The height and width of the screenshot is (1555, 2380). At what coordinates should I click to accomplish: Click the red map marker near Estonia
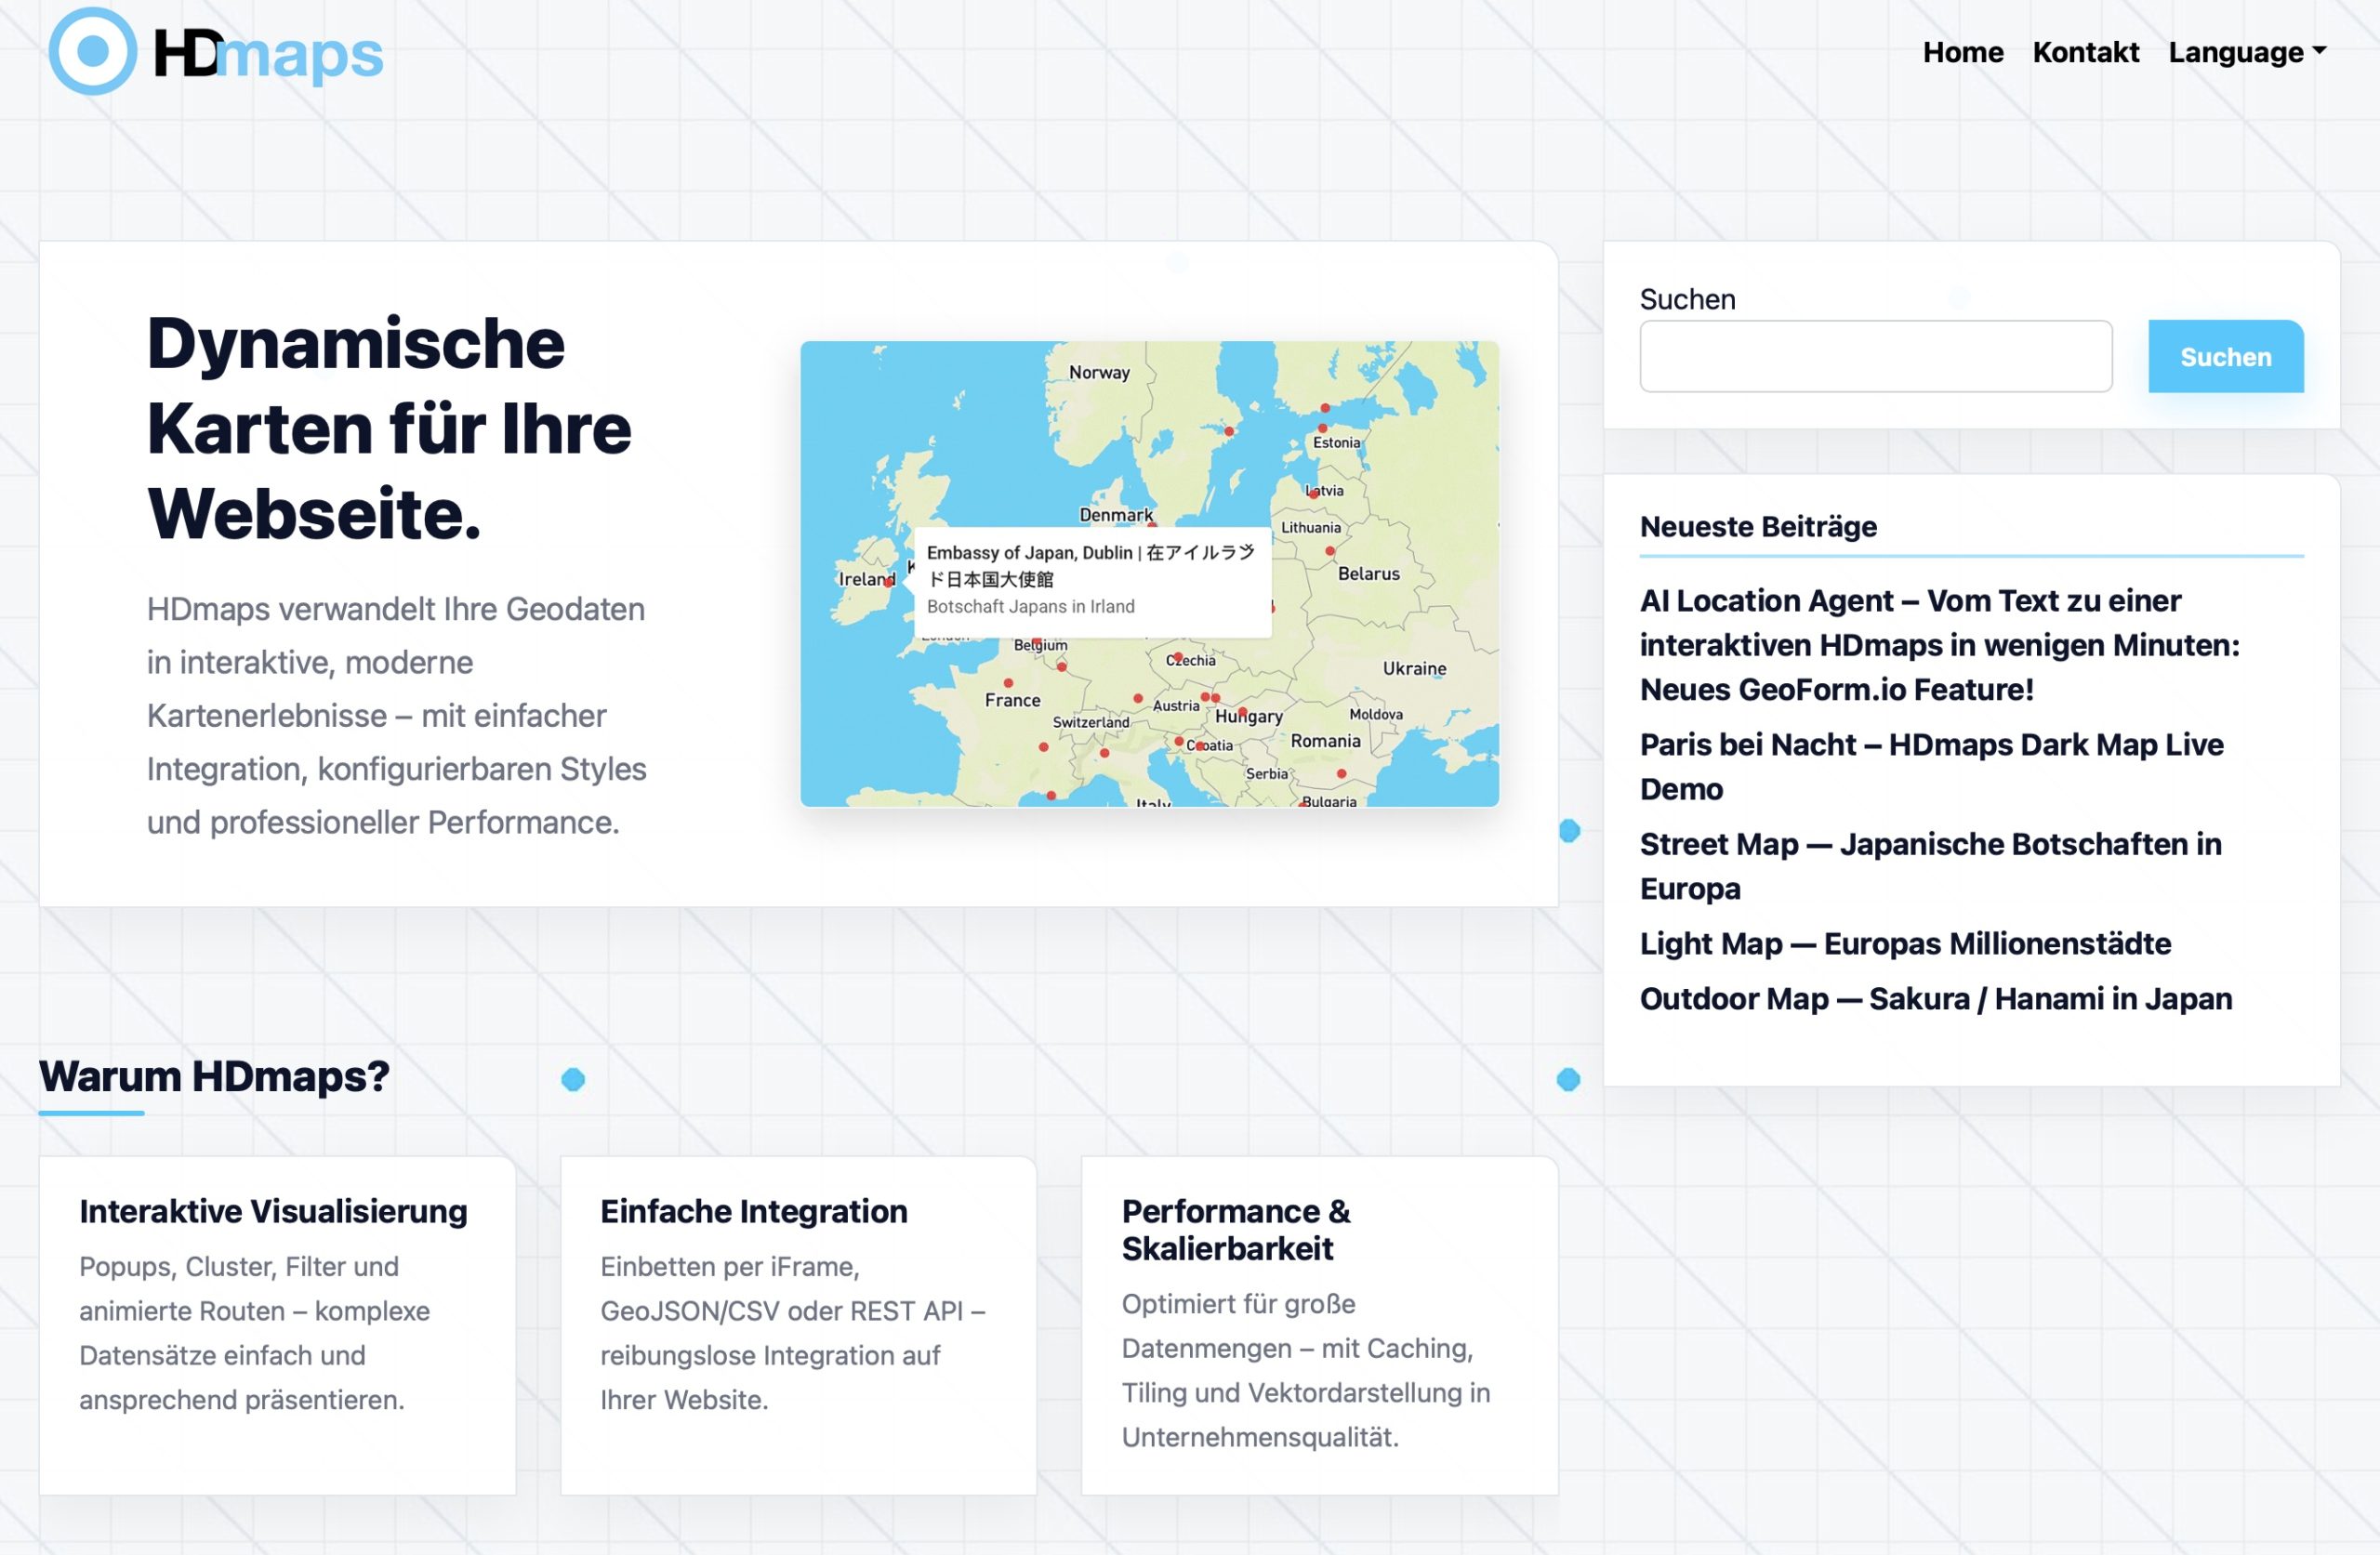coord(1322,428)
